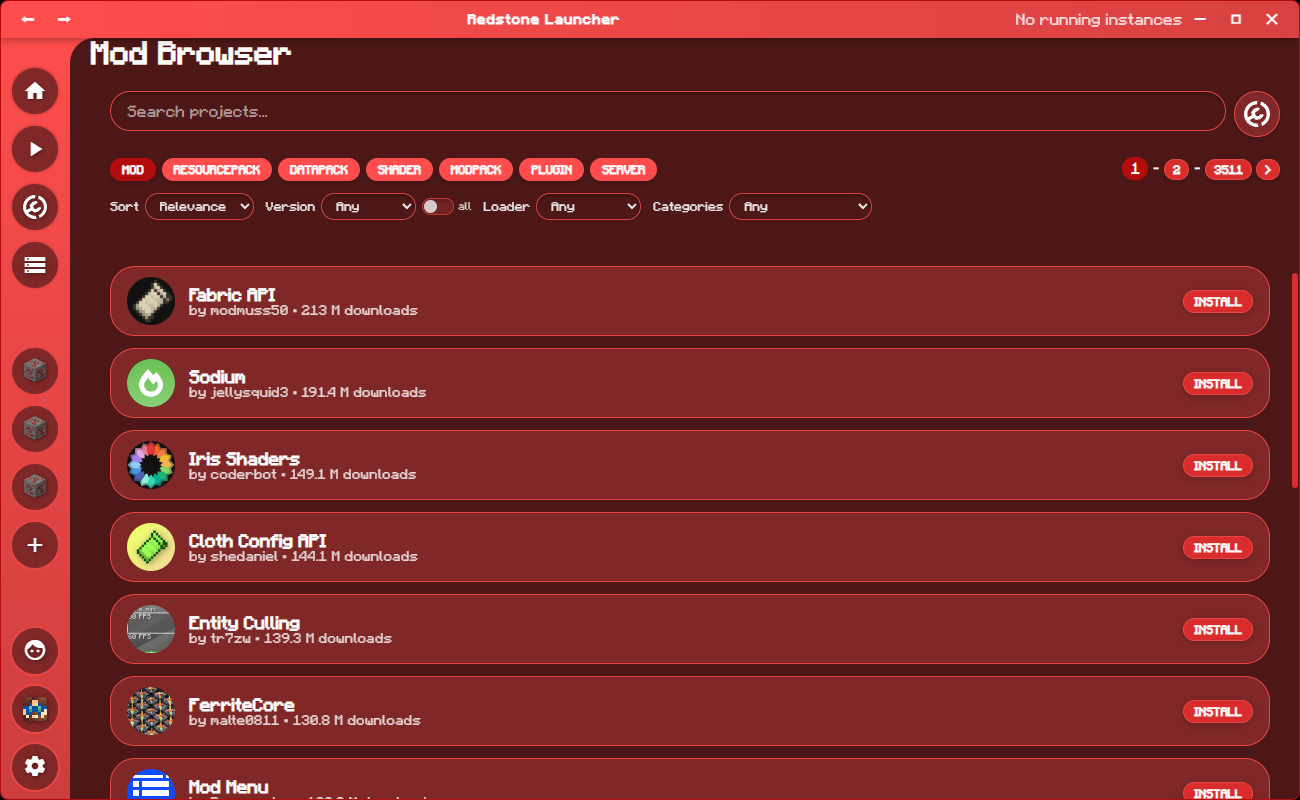Switch to the SHADER tab
Screen dimensions: 1300x800
[399, 170]
